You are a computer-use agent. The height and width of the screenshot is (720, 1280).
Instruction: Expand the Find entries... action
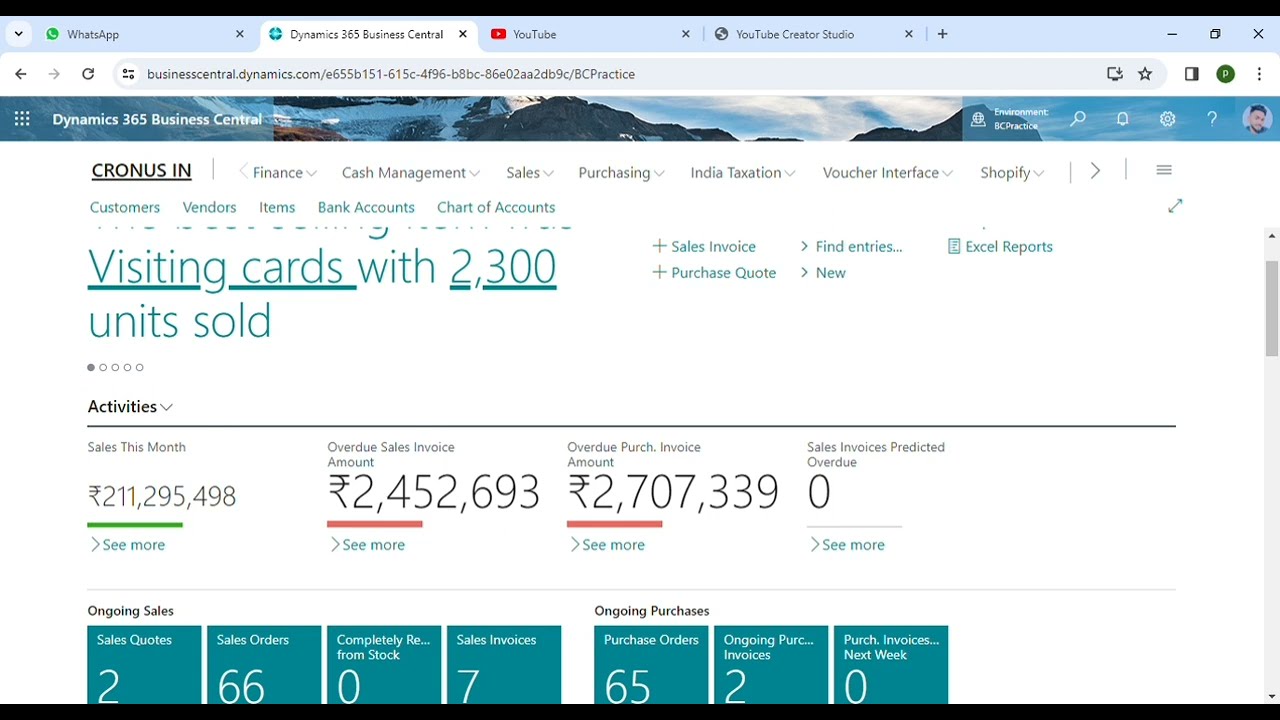(851, 246)
